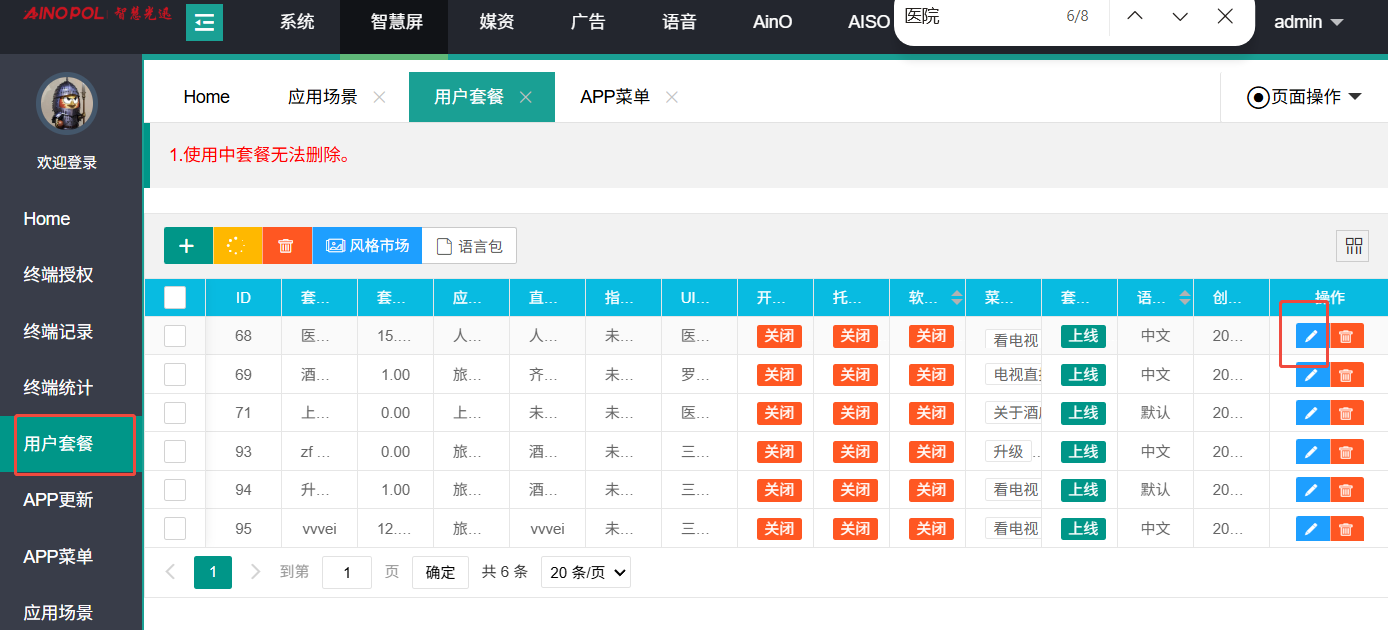Open 终端统计 in the sidebar
Image resolution: width=1388 pixels, height=630 pixels.
click(58, 388)
